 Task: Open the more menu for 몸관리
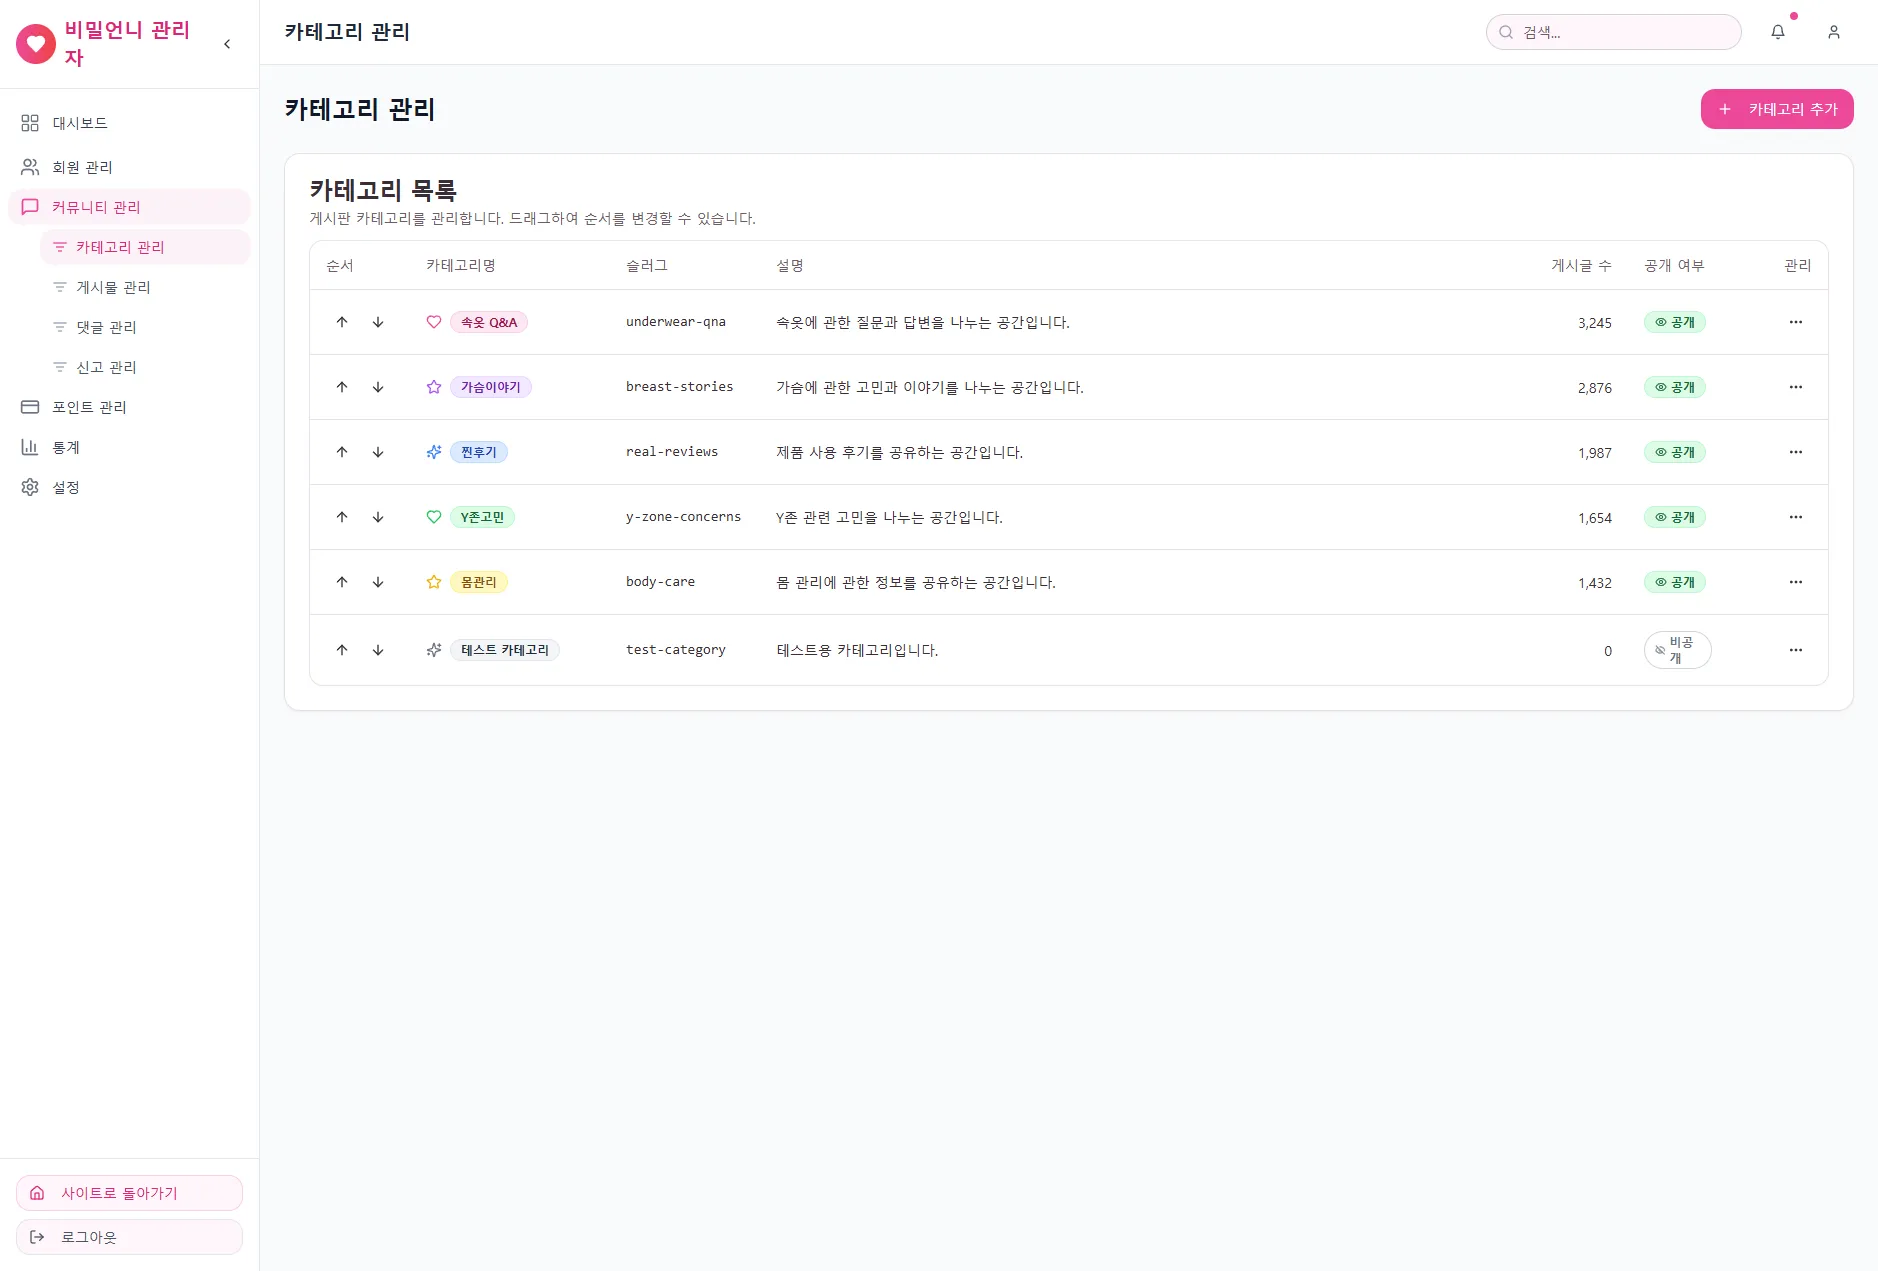1796,582
